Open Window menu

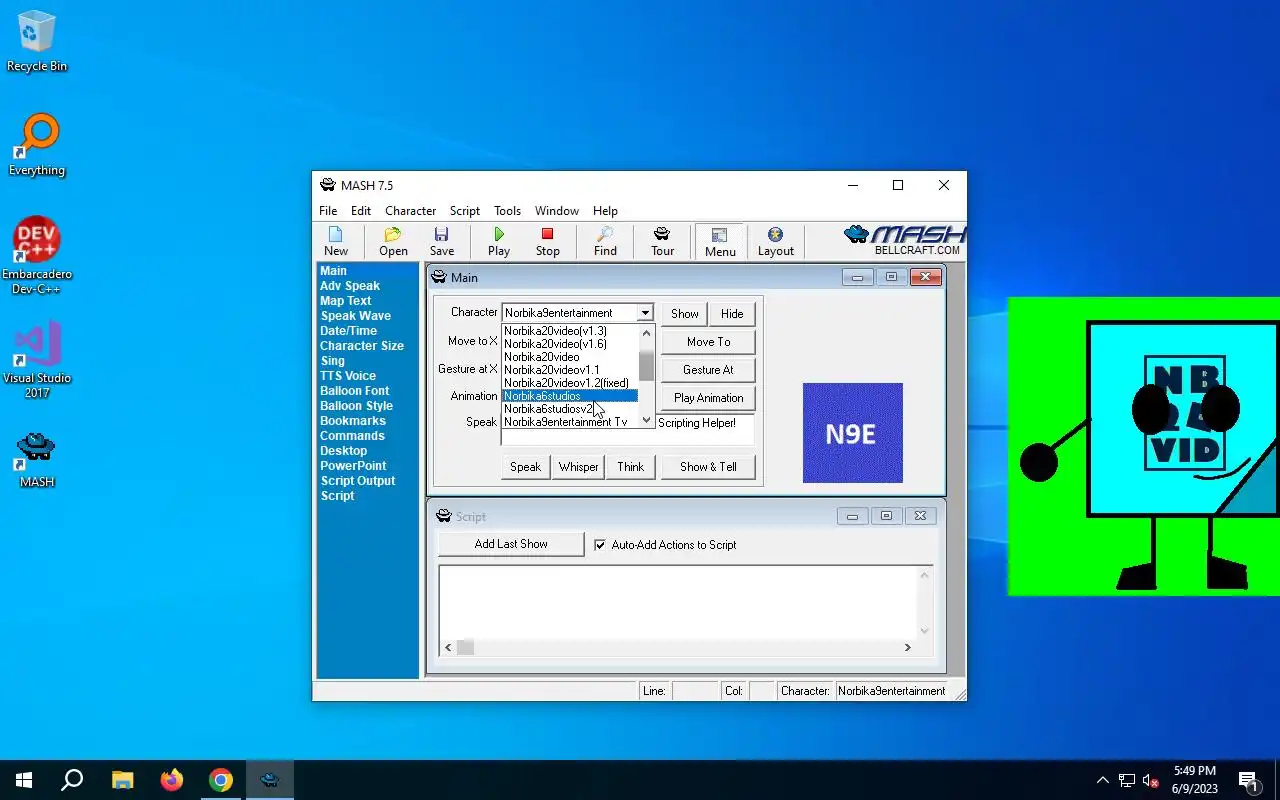(556, 211)
